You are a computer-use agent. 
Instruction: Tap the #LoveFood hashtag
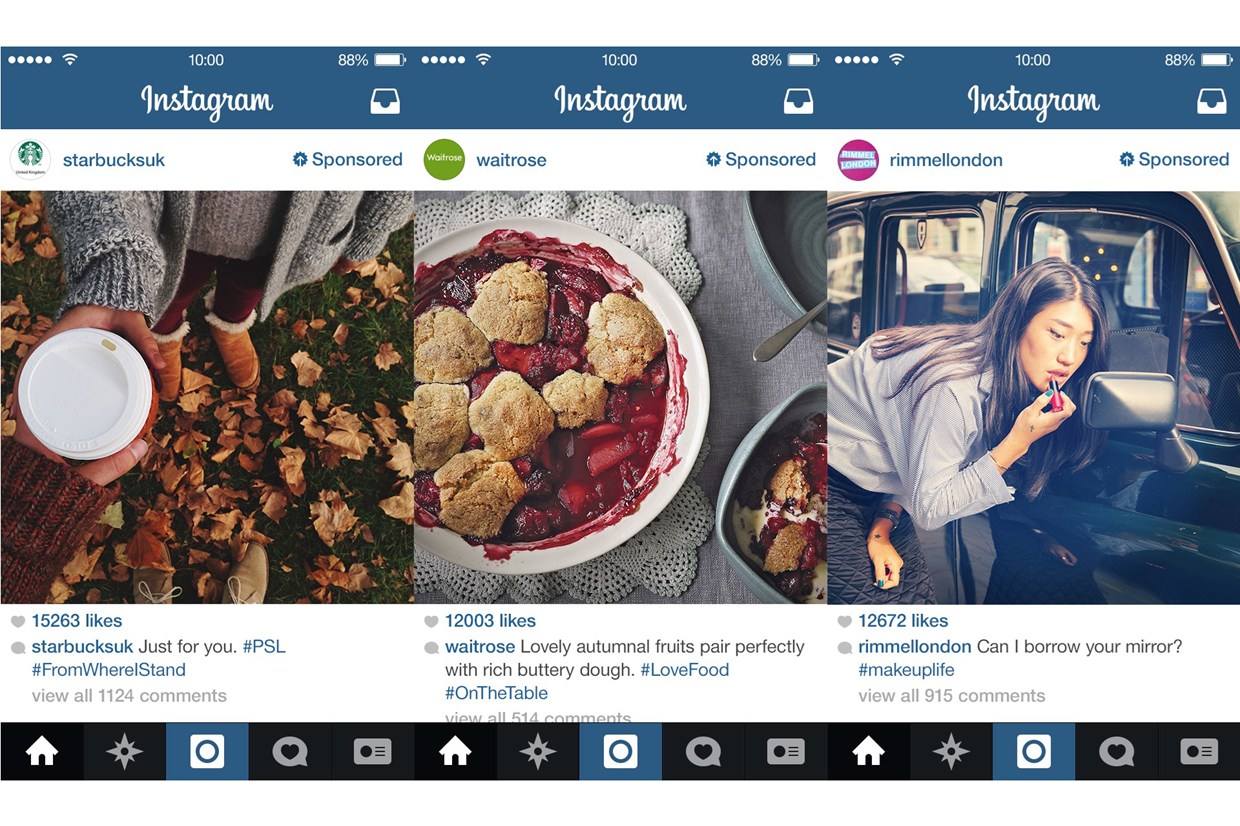point(685,670)
